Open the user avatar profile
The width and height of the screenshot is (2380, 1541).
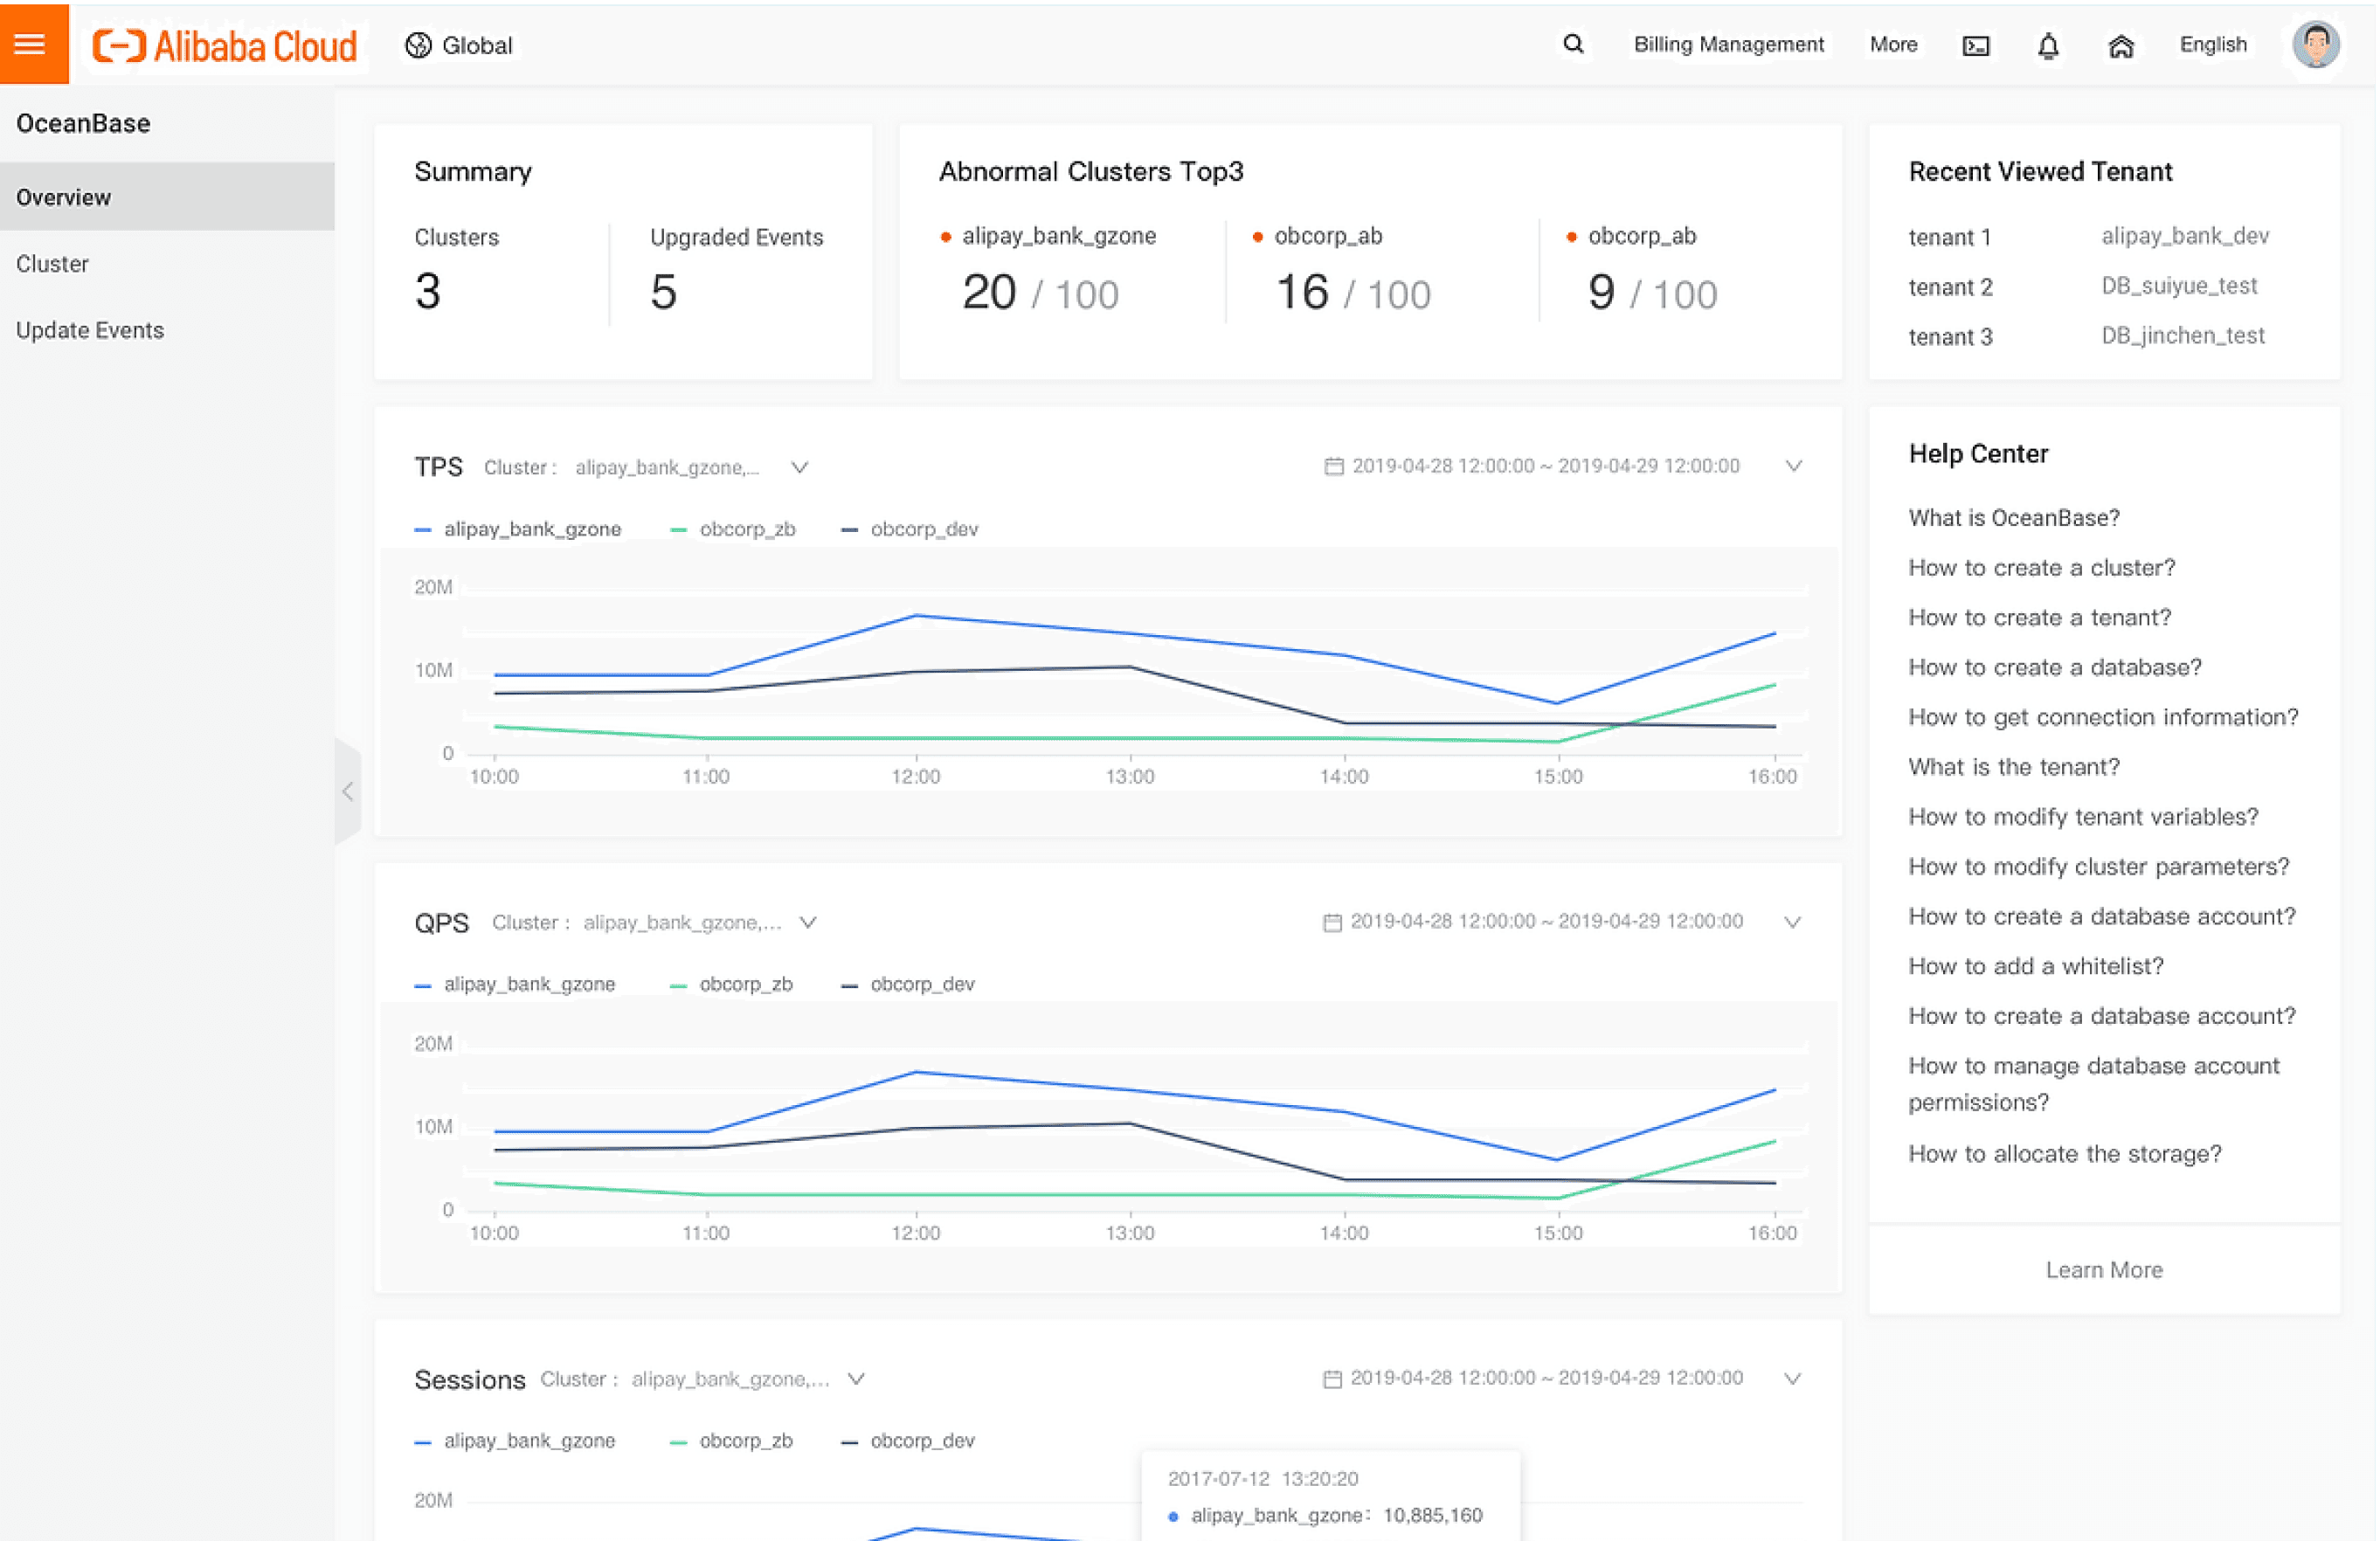2315,45
